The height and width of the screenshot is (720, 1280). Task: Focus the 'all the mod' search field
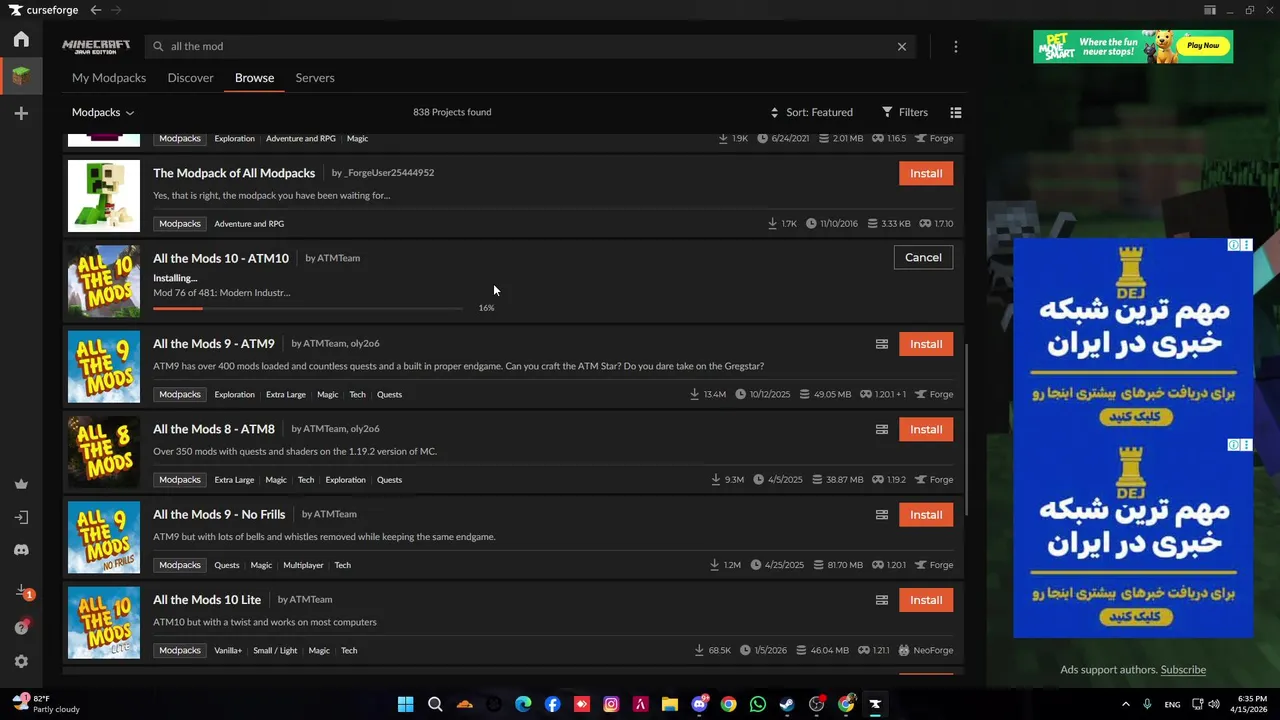tap(530, 46)
